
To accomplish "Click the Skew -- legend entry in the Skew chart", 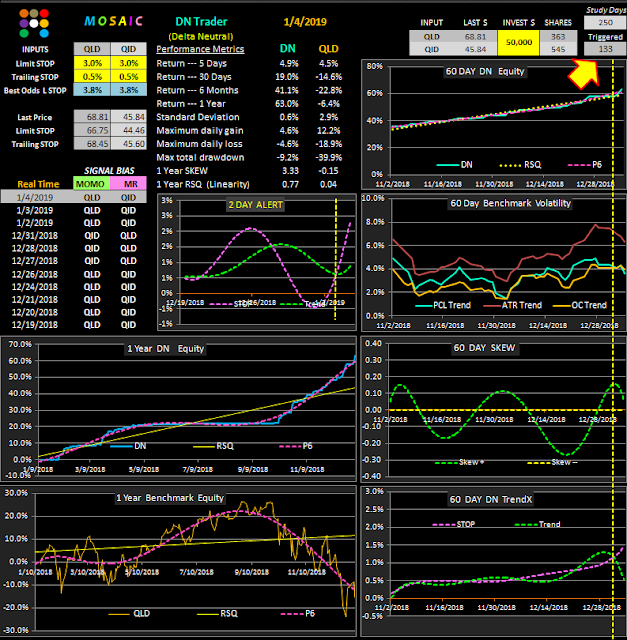I will pyautogui.click(x=552, y=462).
